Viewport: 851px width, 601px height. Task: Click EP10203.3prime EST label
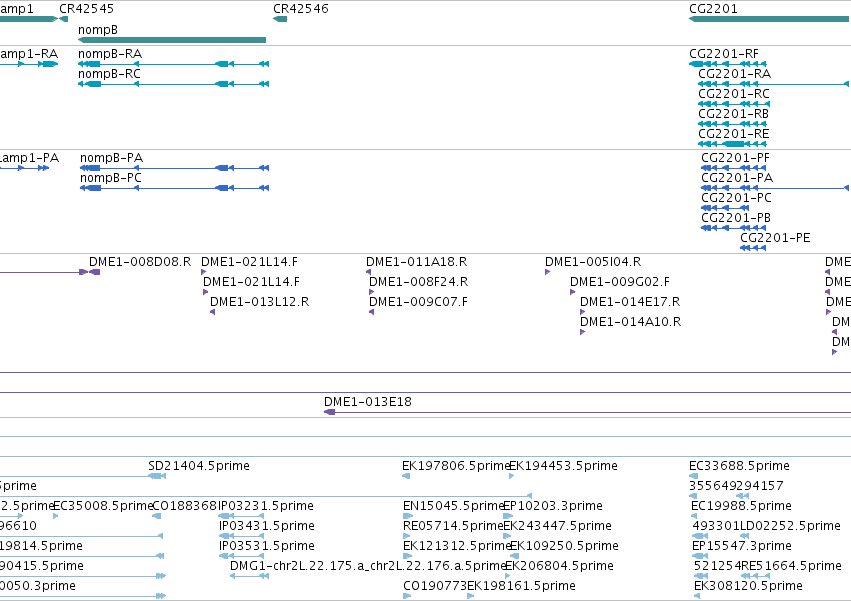553,507
